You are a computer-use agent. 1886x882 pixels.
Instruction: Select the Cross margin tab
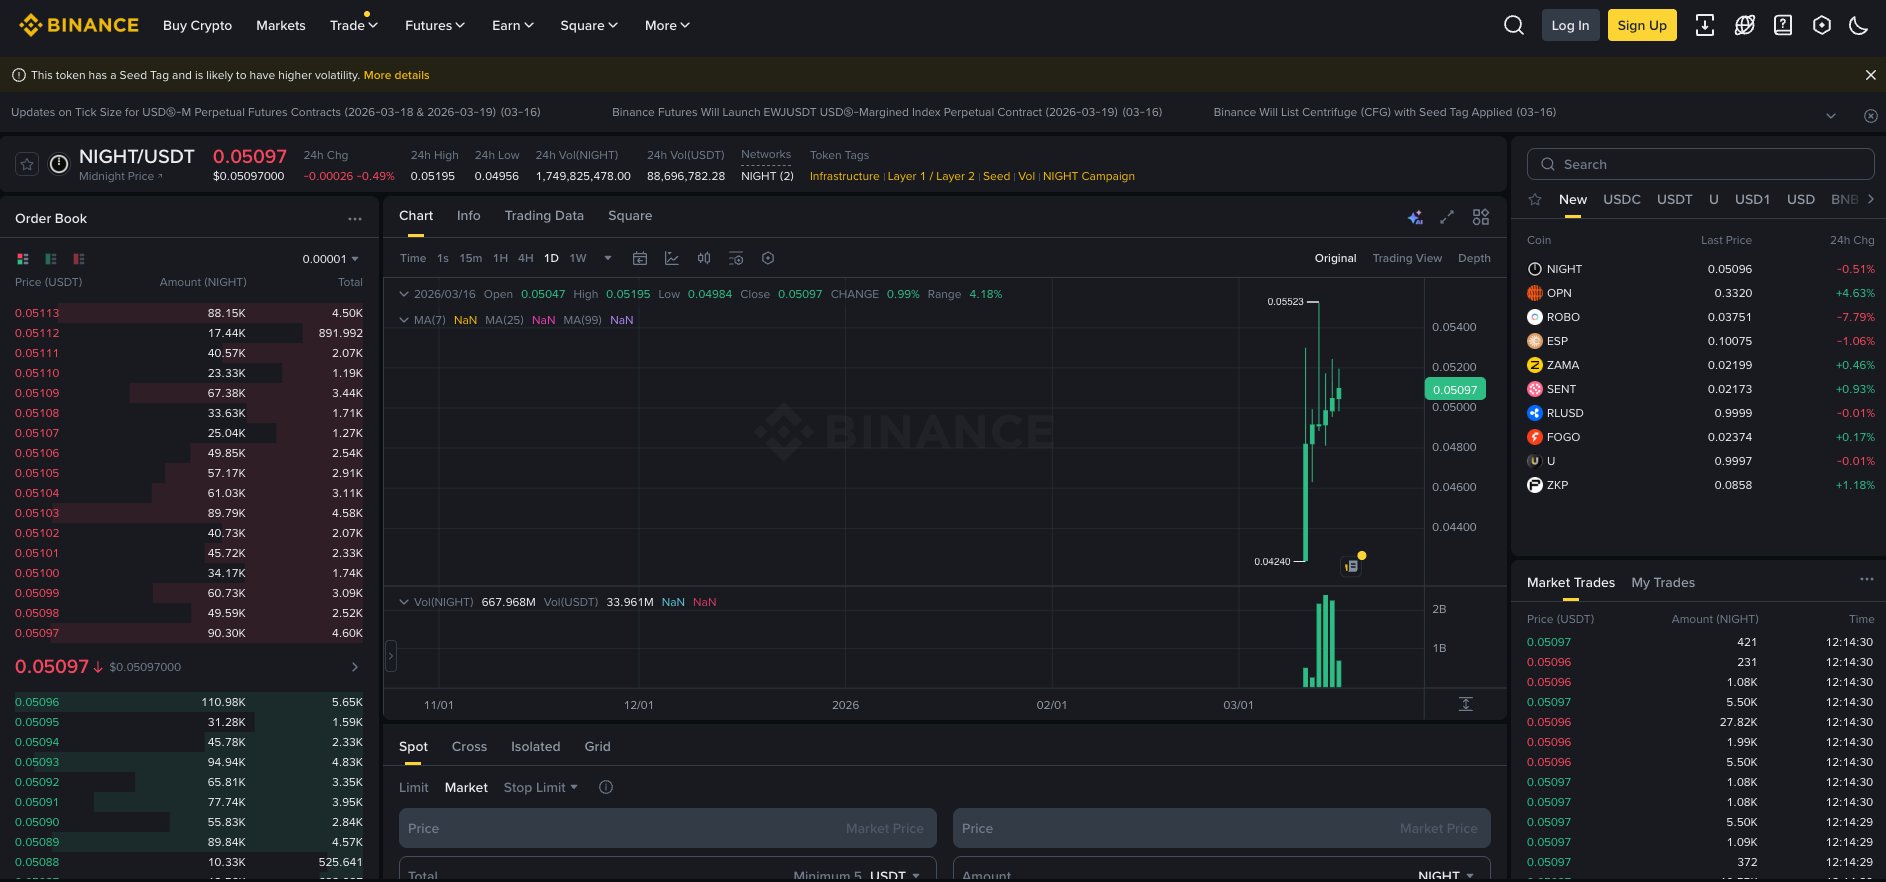tap(469, 747)
